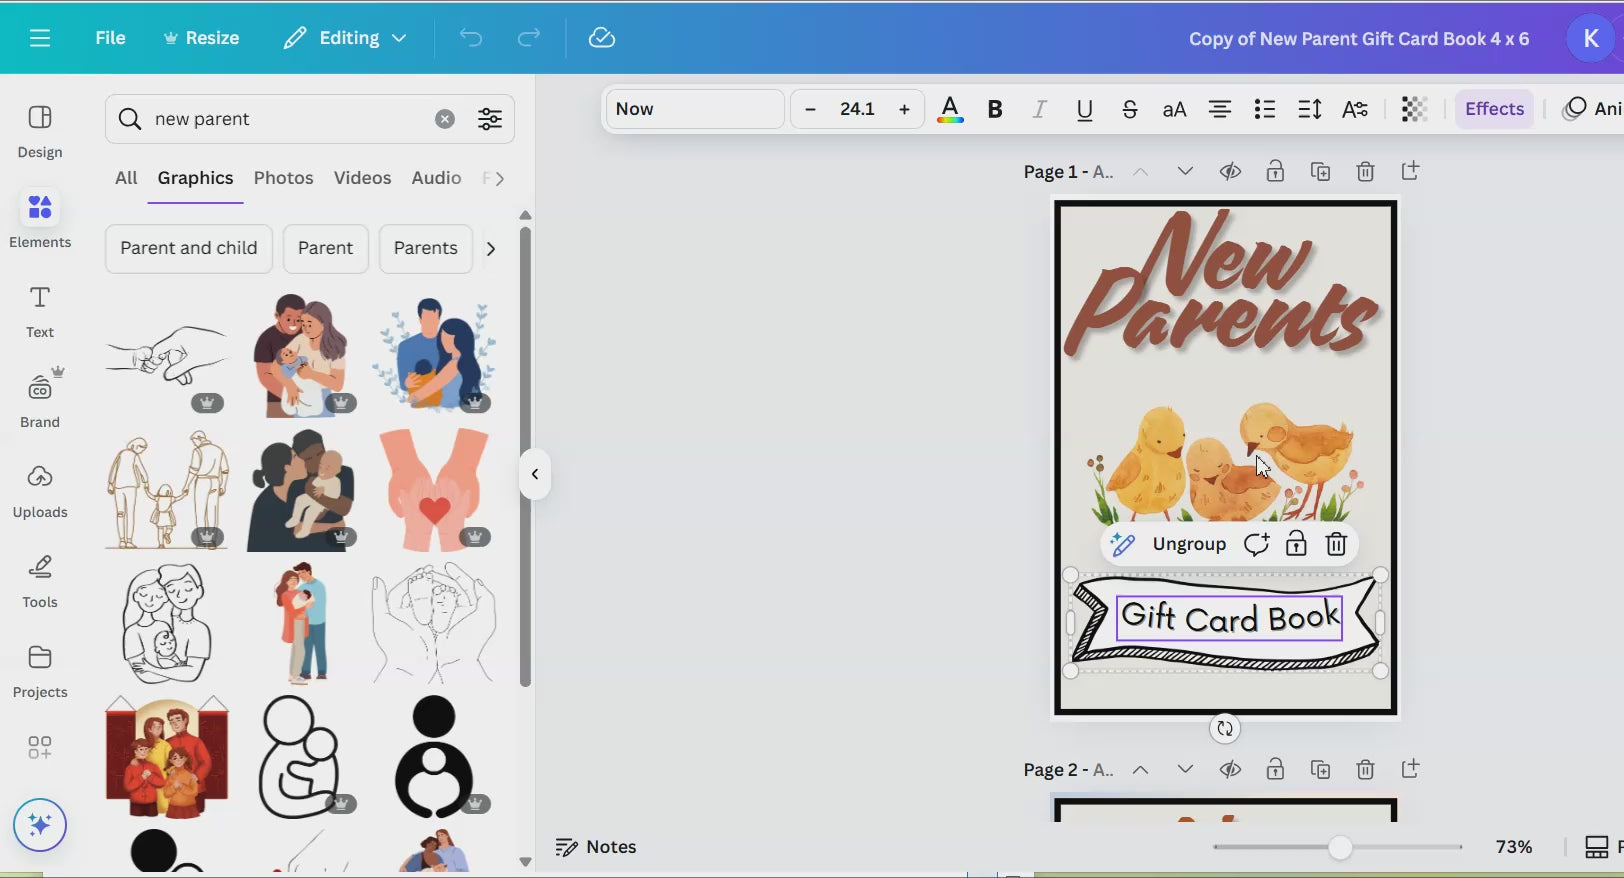Click the rotate handle below the page

(1225, 728)
